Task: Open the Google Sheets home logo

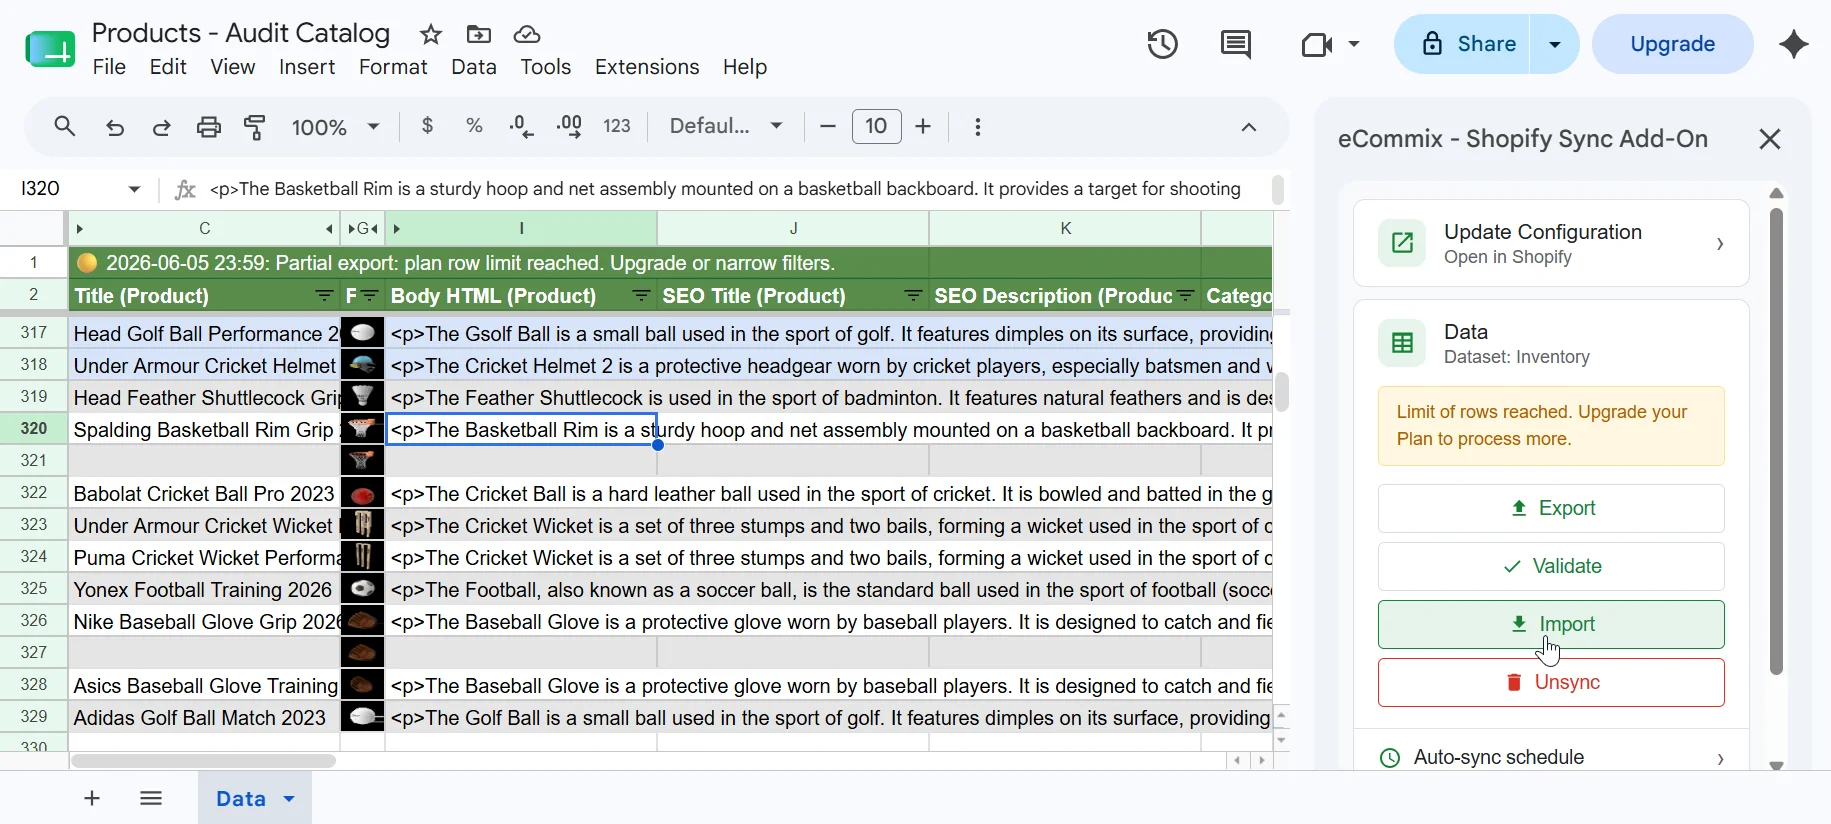Action: (x=50, y=48)
